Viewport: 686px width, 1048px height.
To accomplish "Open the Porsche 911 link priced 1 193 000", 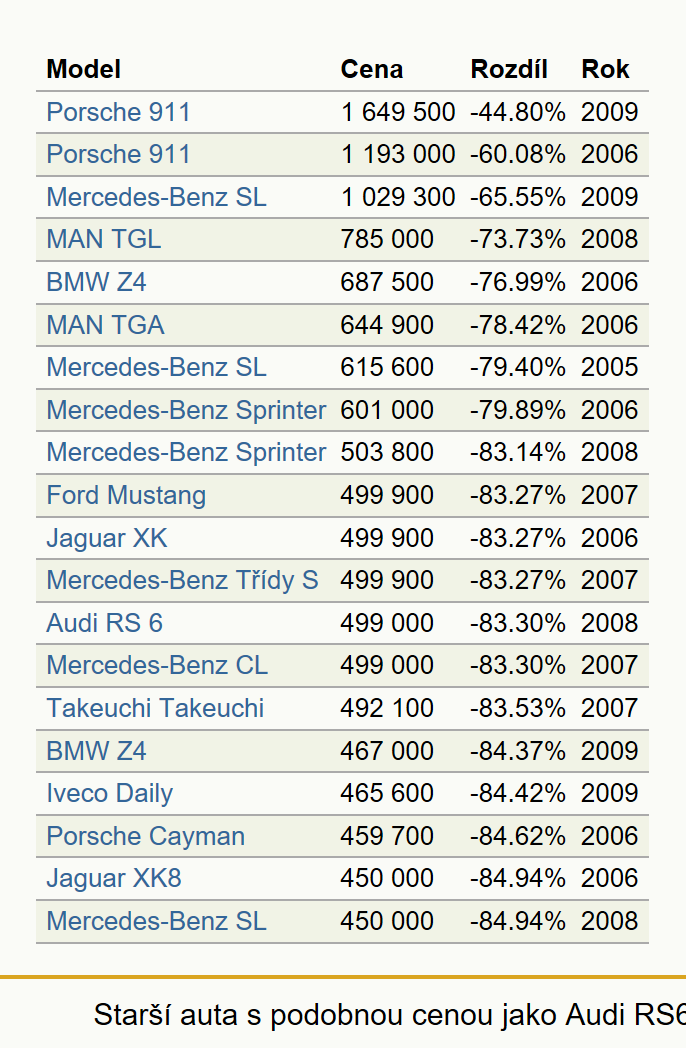I will point(118,154).
